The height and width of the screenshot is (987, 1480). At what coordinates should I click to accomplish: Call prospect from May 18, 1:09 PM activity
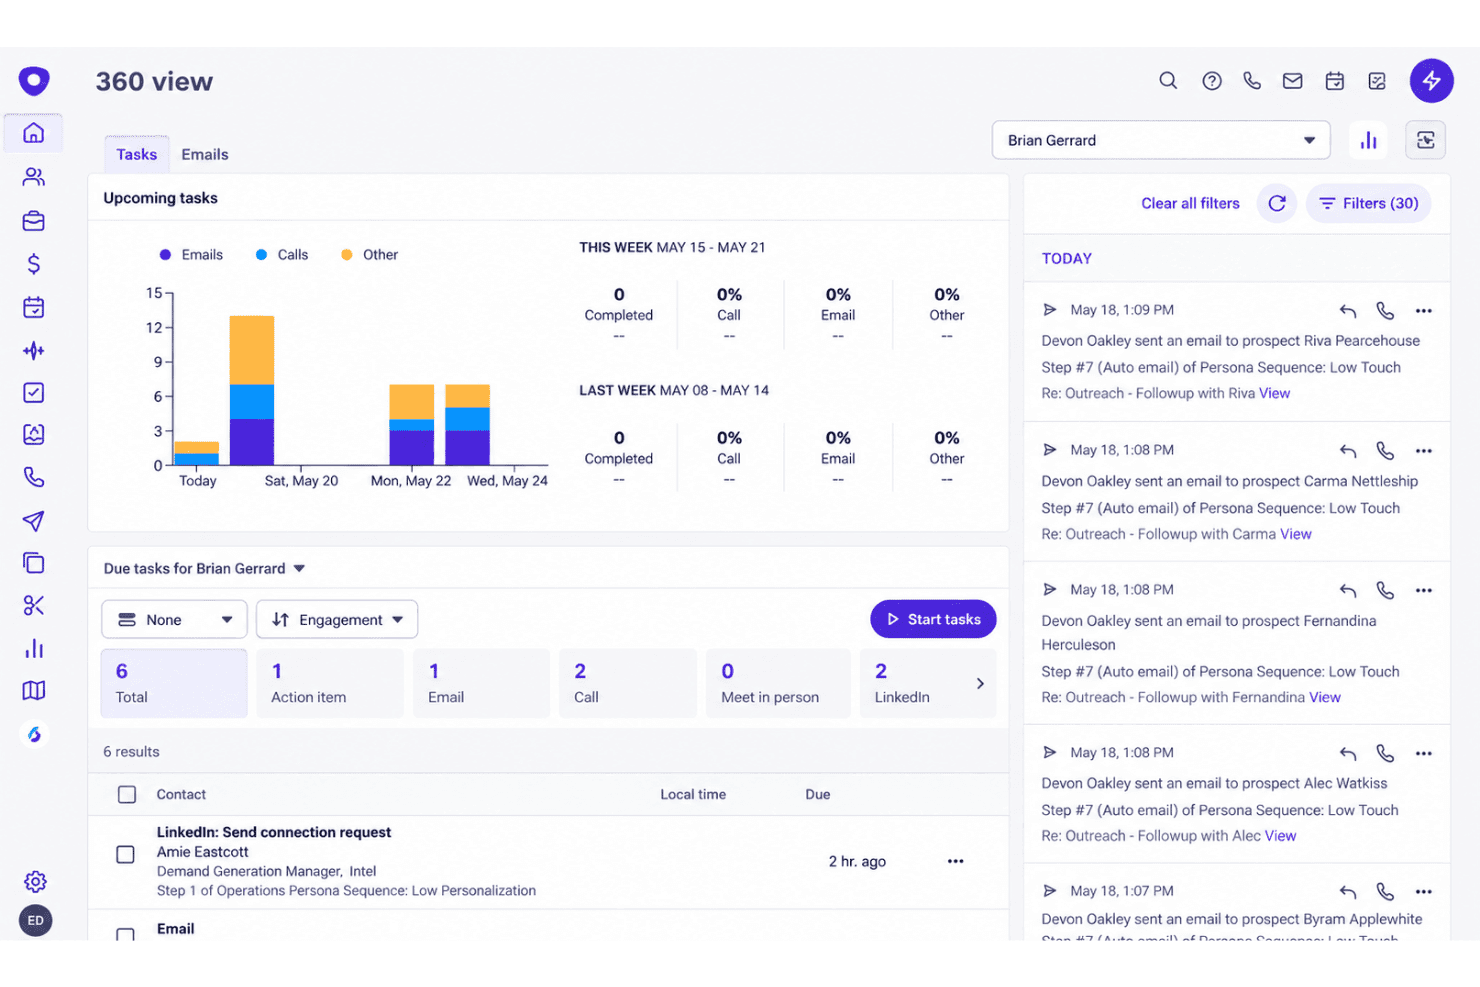[x=1385, y=311]
